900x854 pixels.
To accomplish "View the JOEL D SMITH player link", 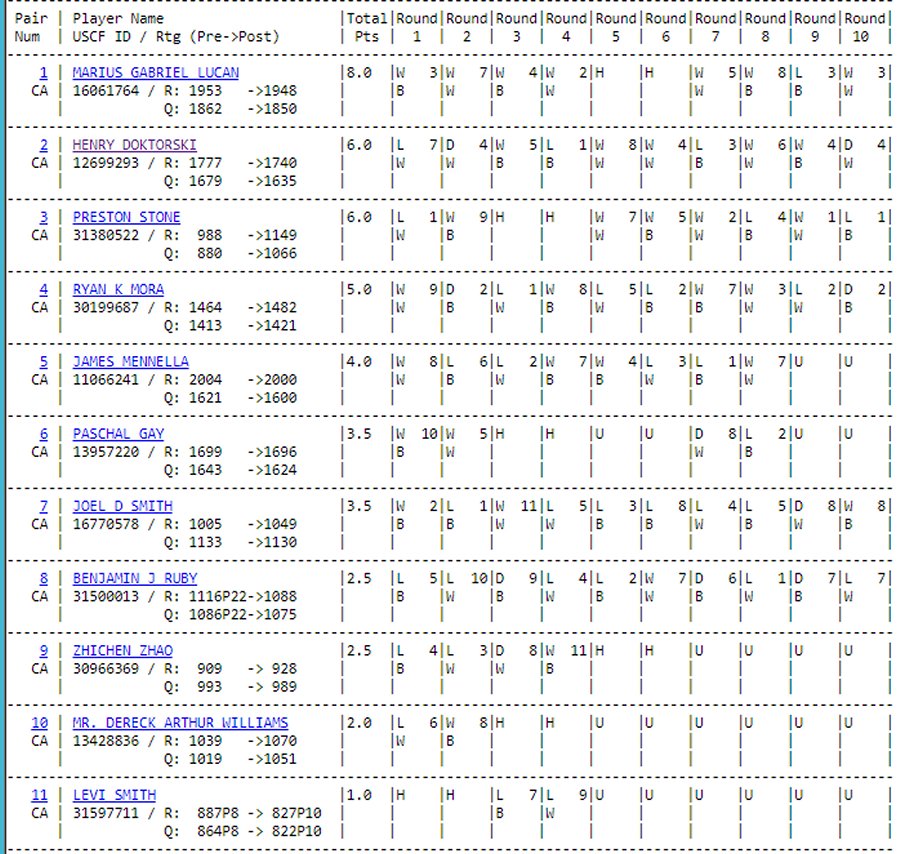I will [122, 507].
